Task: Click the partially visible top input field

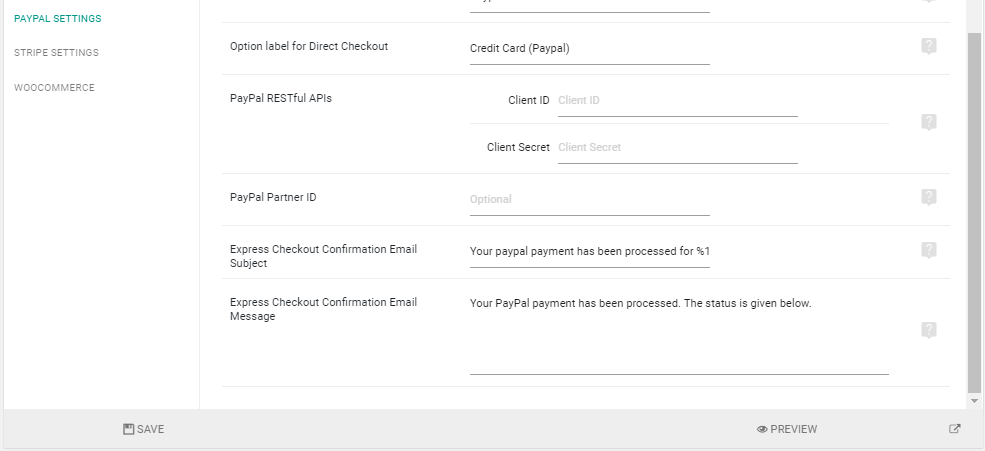Action: point(590,6)
